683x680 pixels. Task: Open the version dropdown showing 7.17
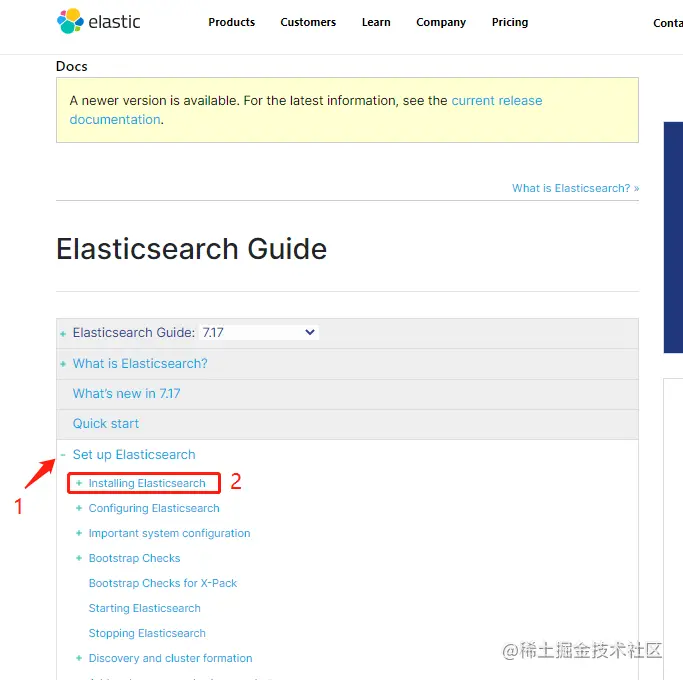[x=259, y=332]
